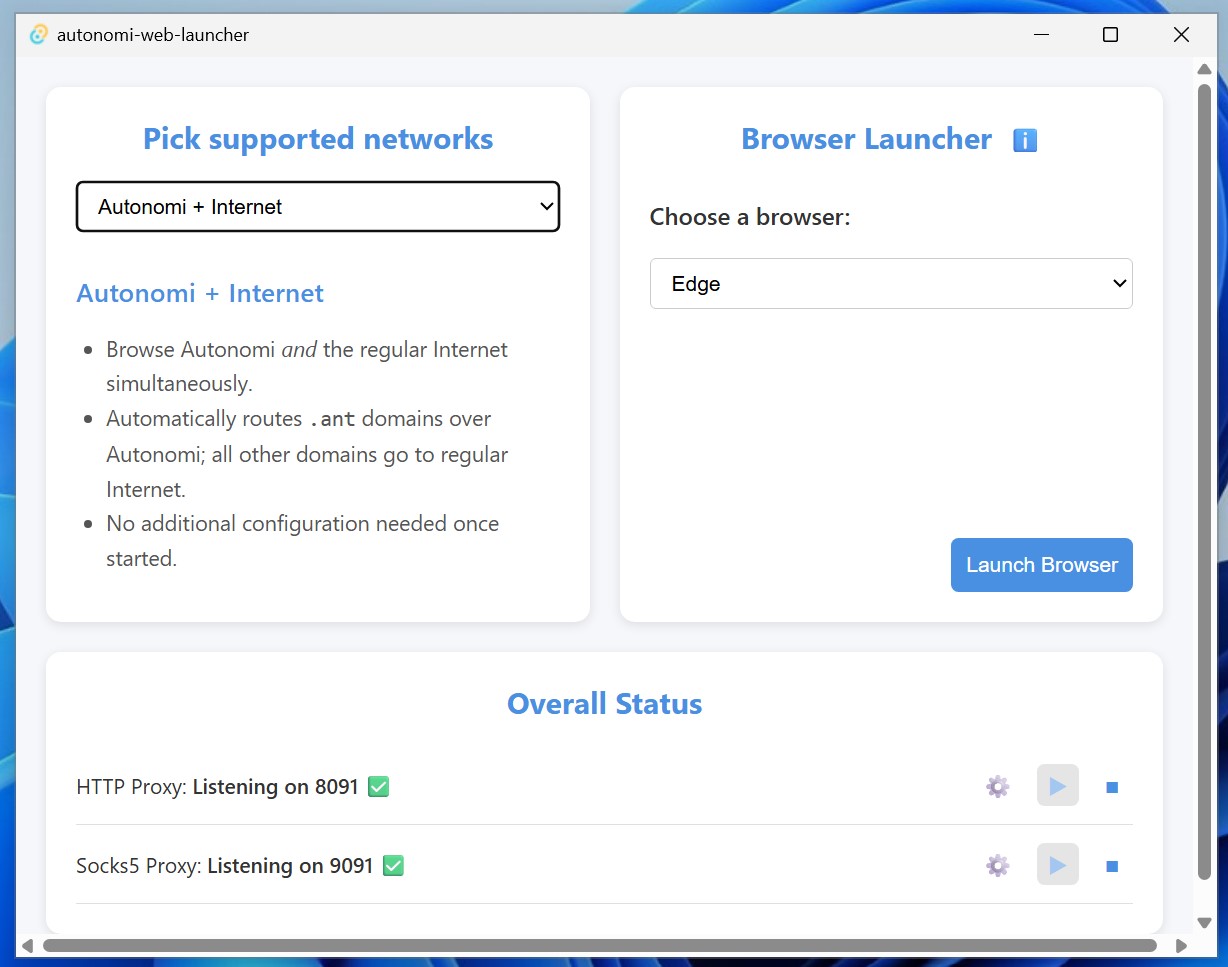Expand the Autonomi + Internet network dropdown
The width and height of the screenshot is (1228, 967).
tap(318, 207)
